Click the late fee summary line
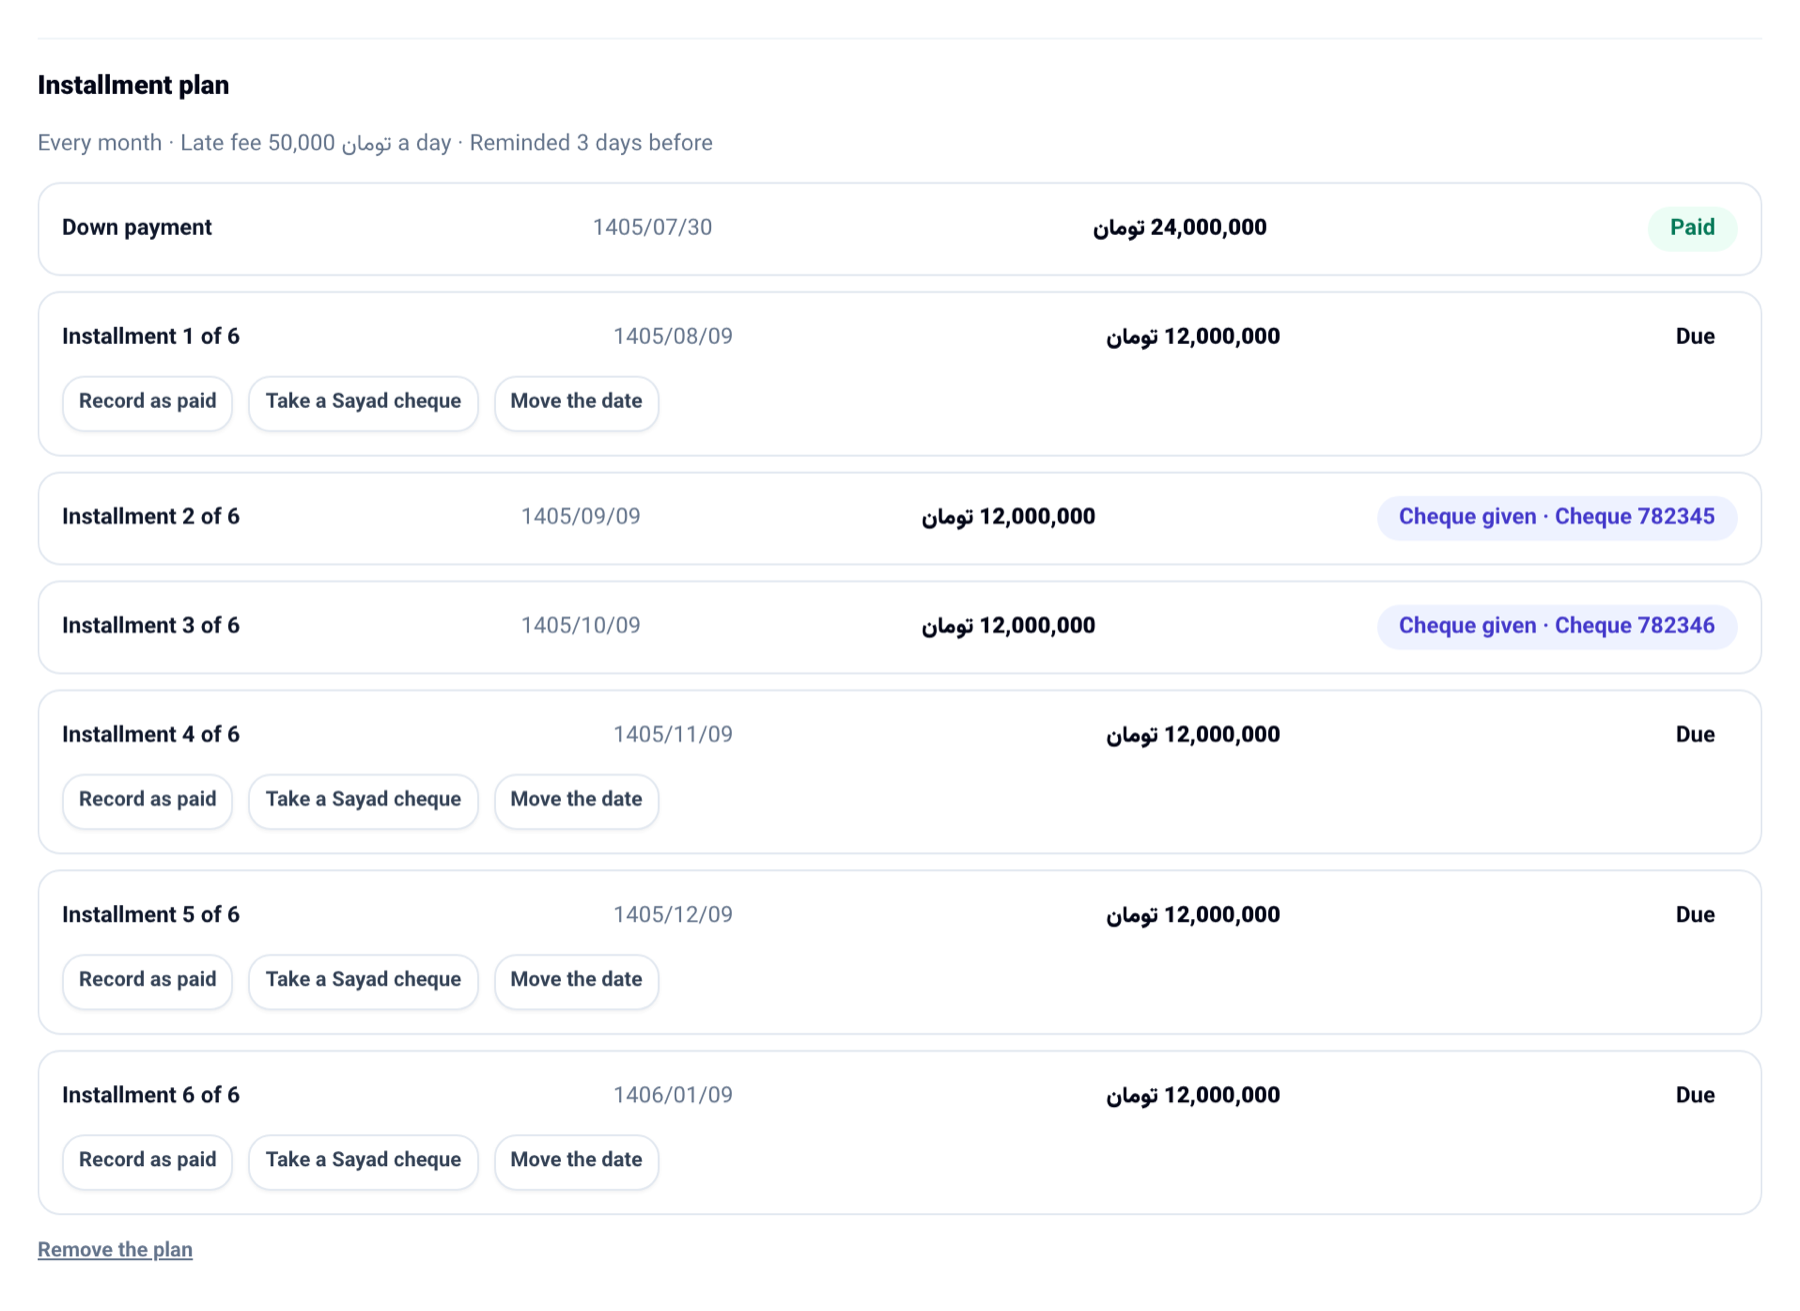The width and height of the screenshot is (1800, 1311). click(x=375, y=143)
